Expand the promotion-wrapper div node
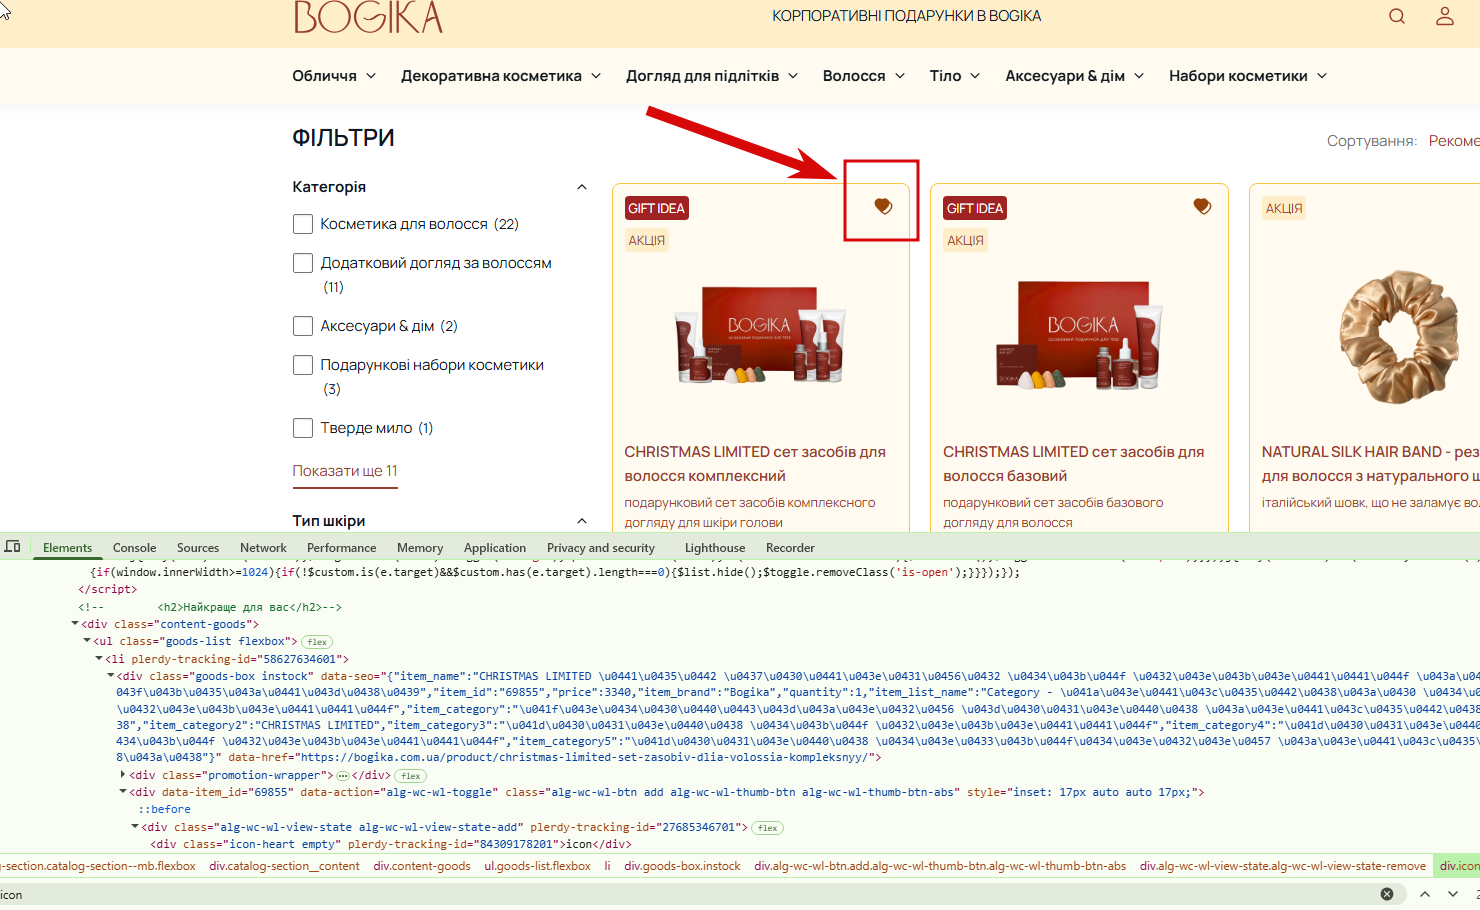This screenshot has width=1480, height=910. (x=123, y=775)
